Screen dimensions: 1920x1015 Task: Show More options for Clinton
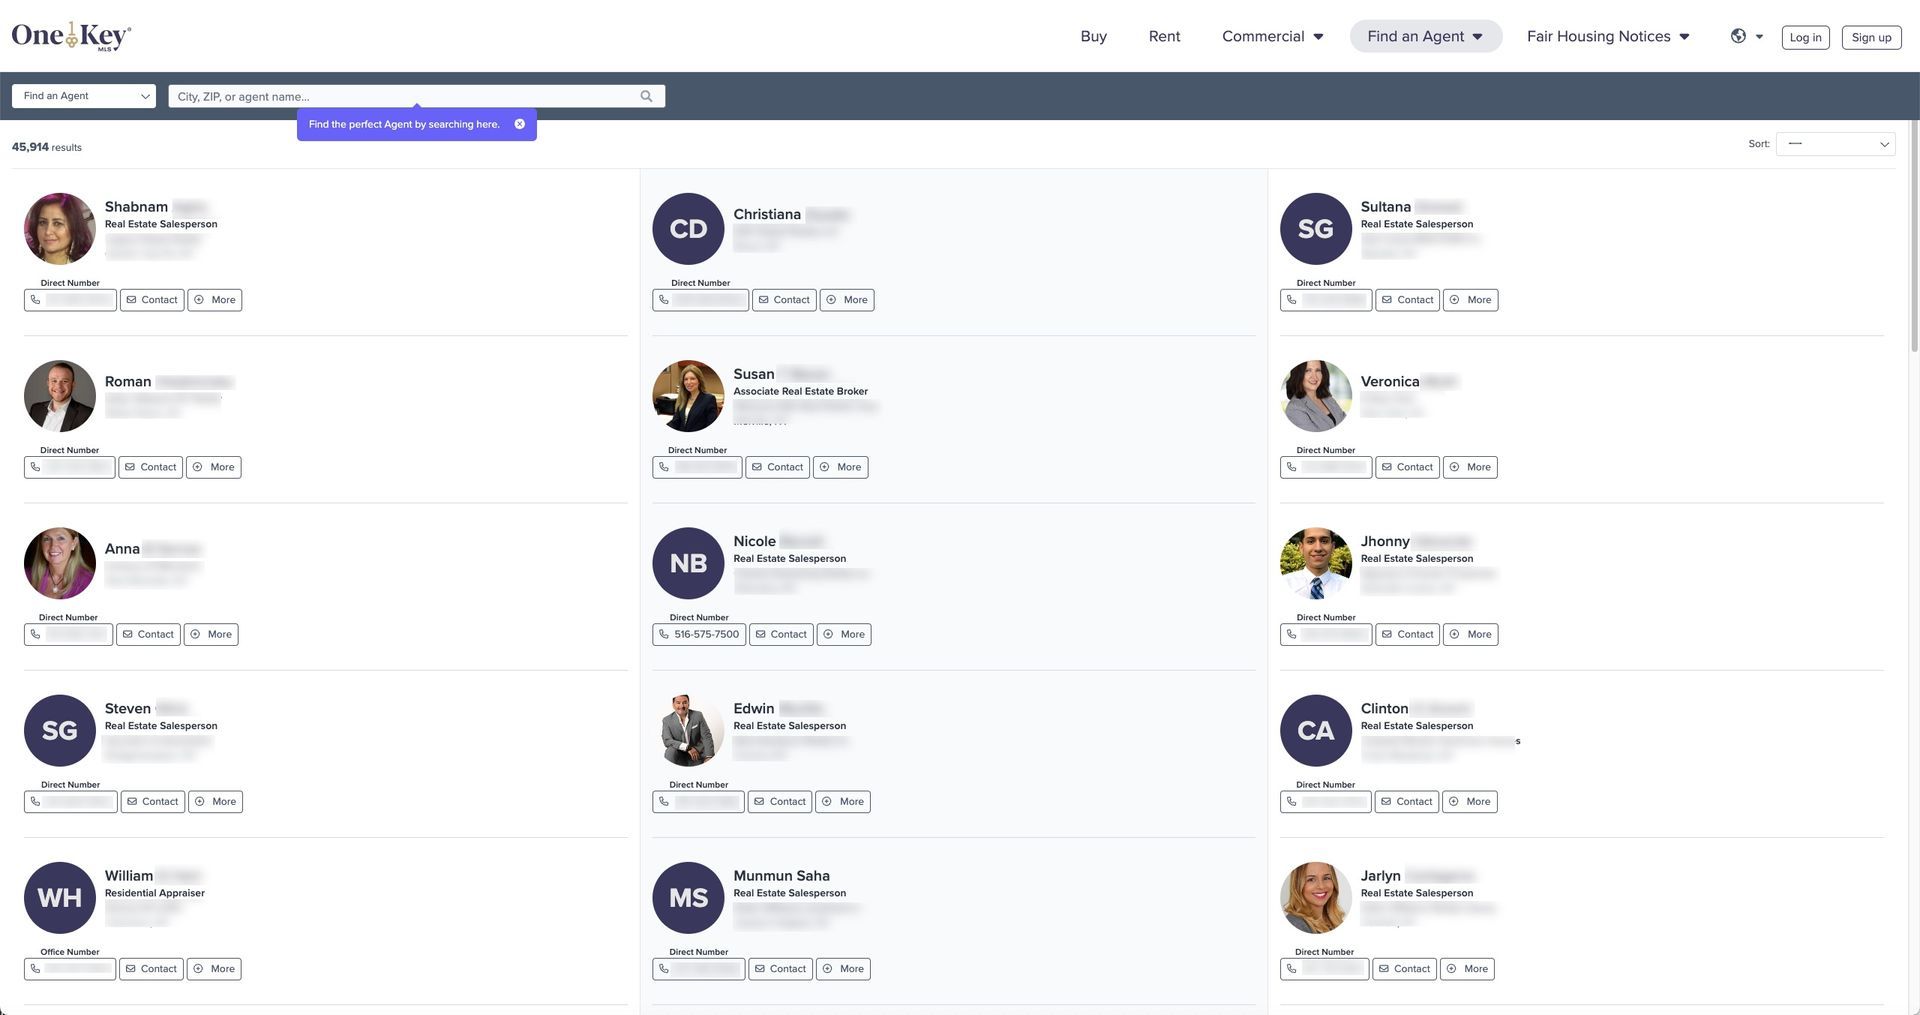click(x=1470, y=802)
